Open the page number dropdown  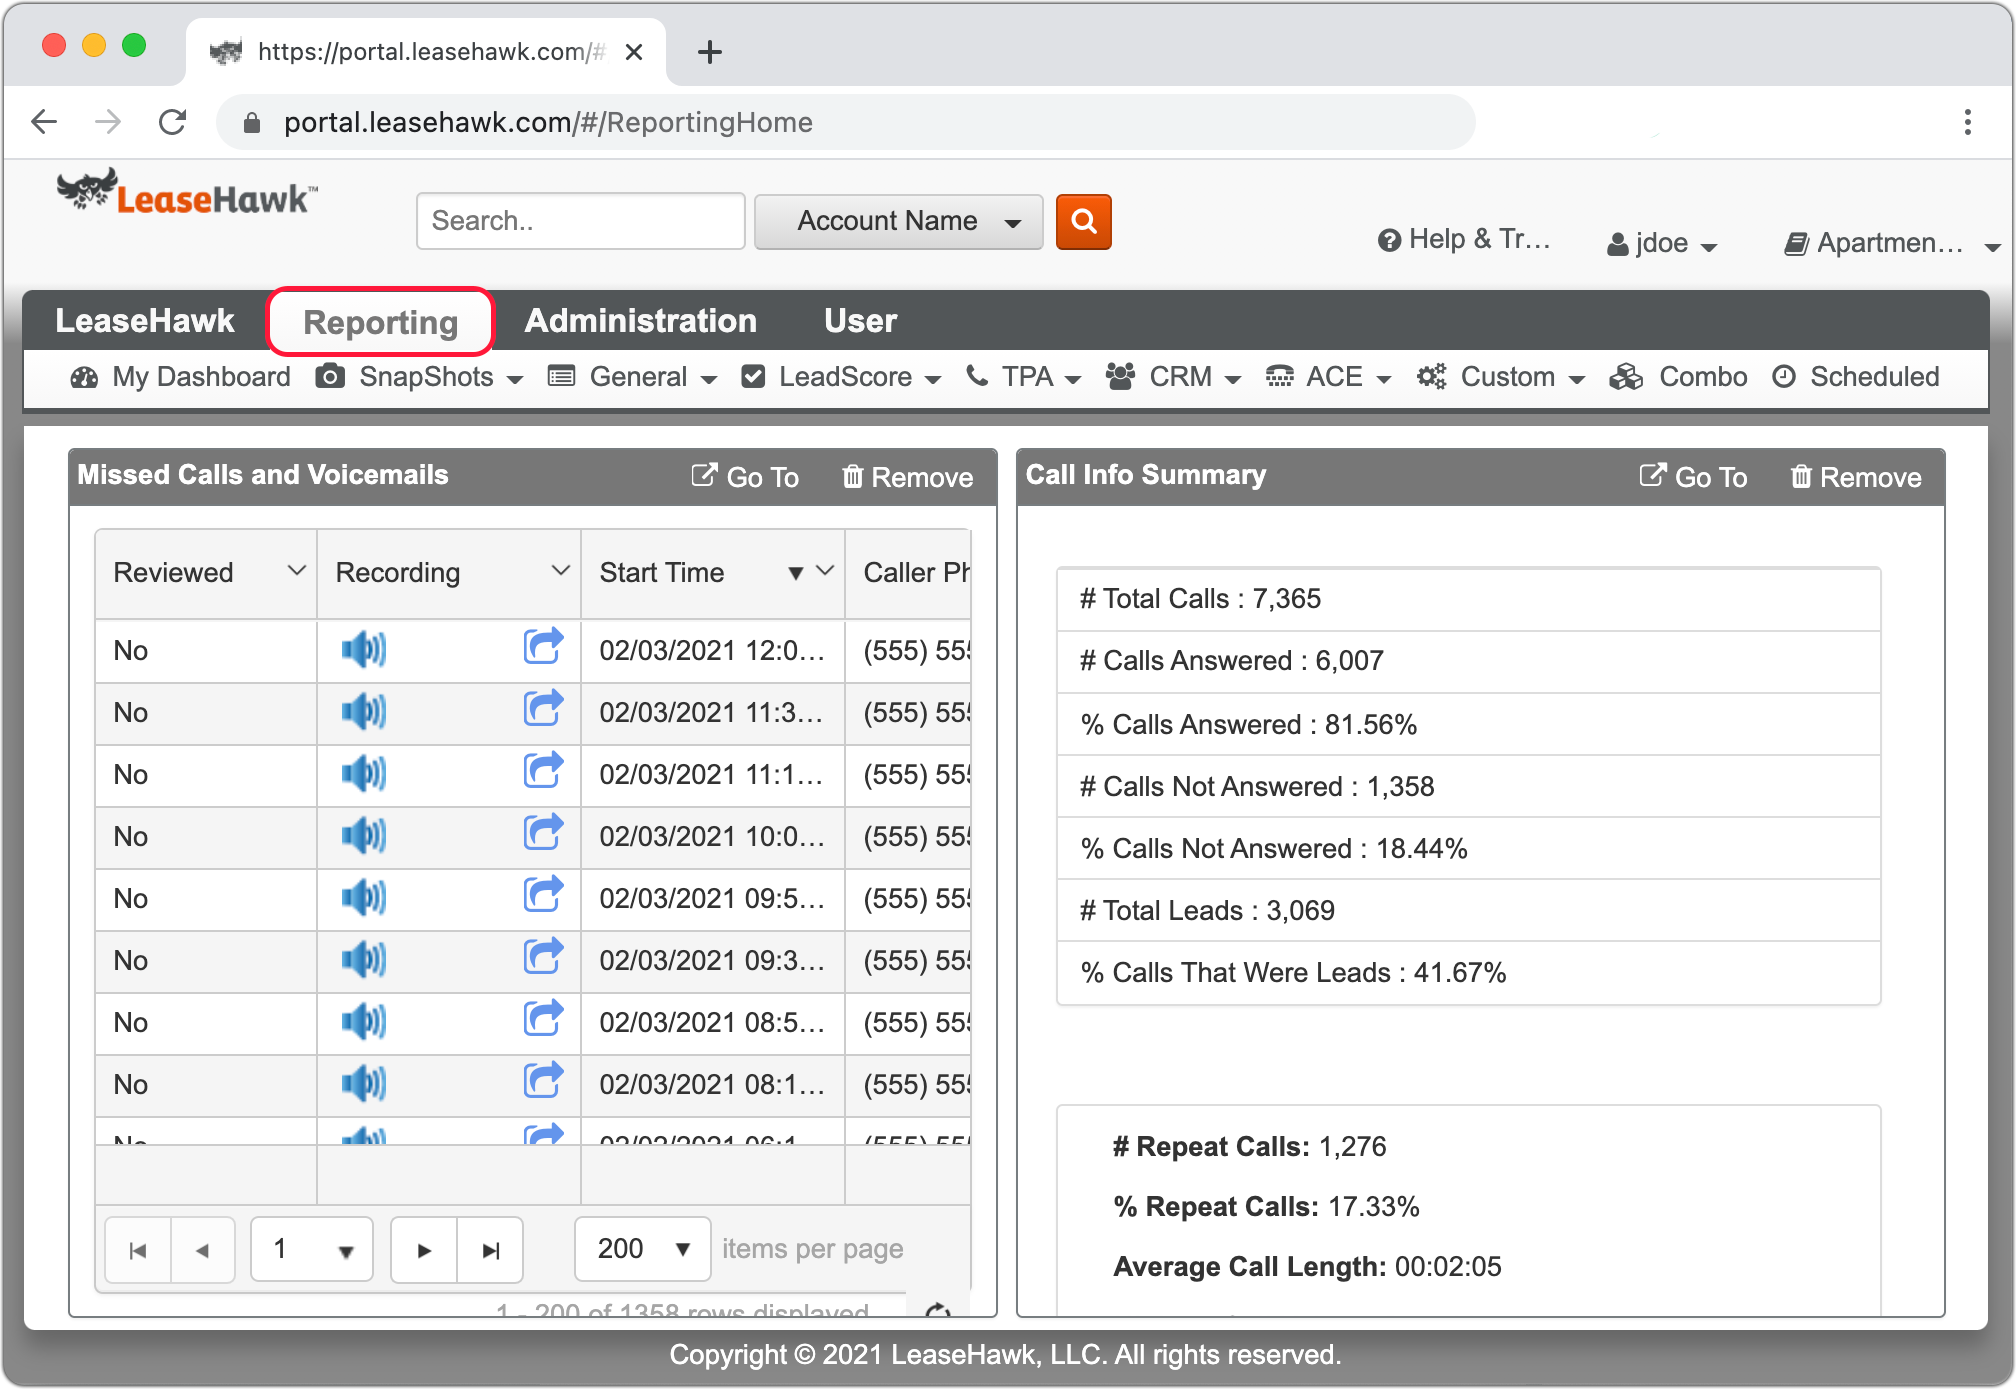pos(312,1250)
